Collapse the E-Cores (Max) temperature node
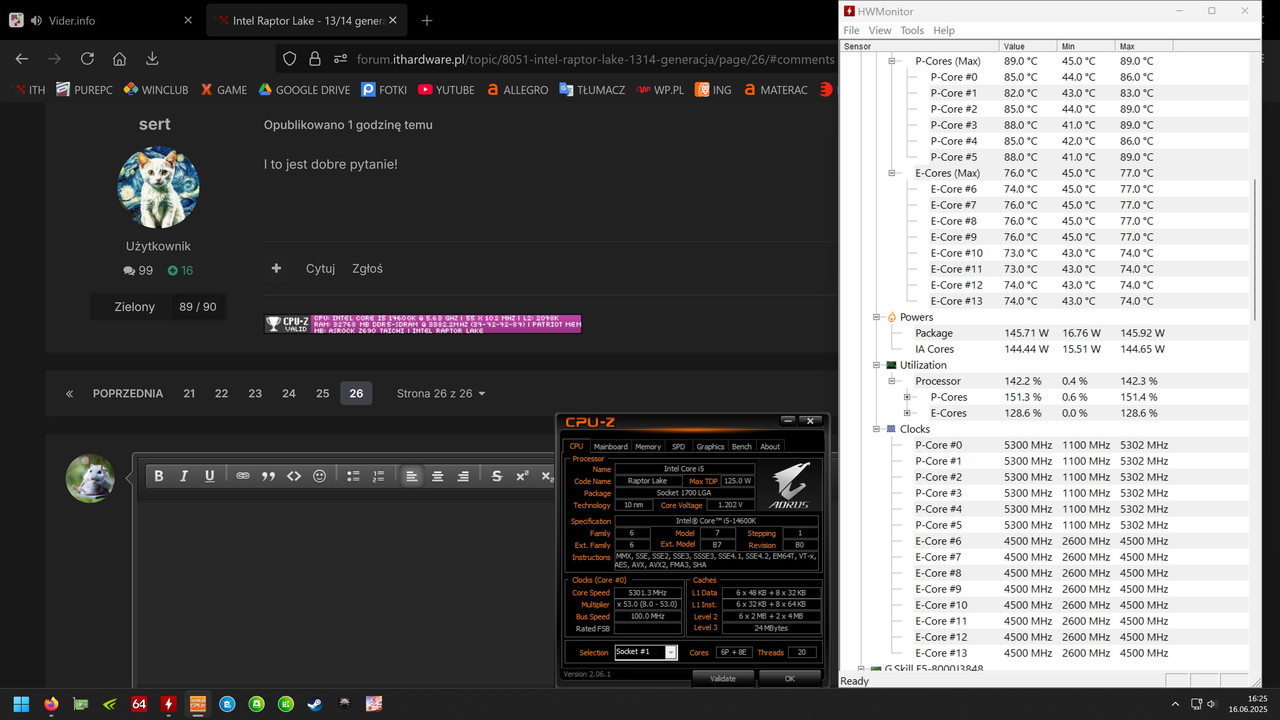 pos(892,173)
